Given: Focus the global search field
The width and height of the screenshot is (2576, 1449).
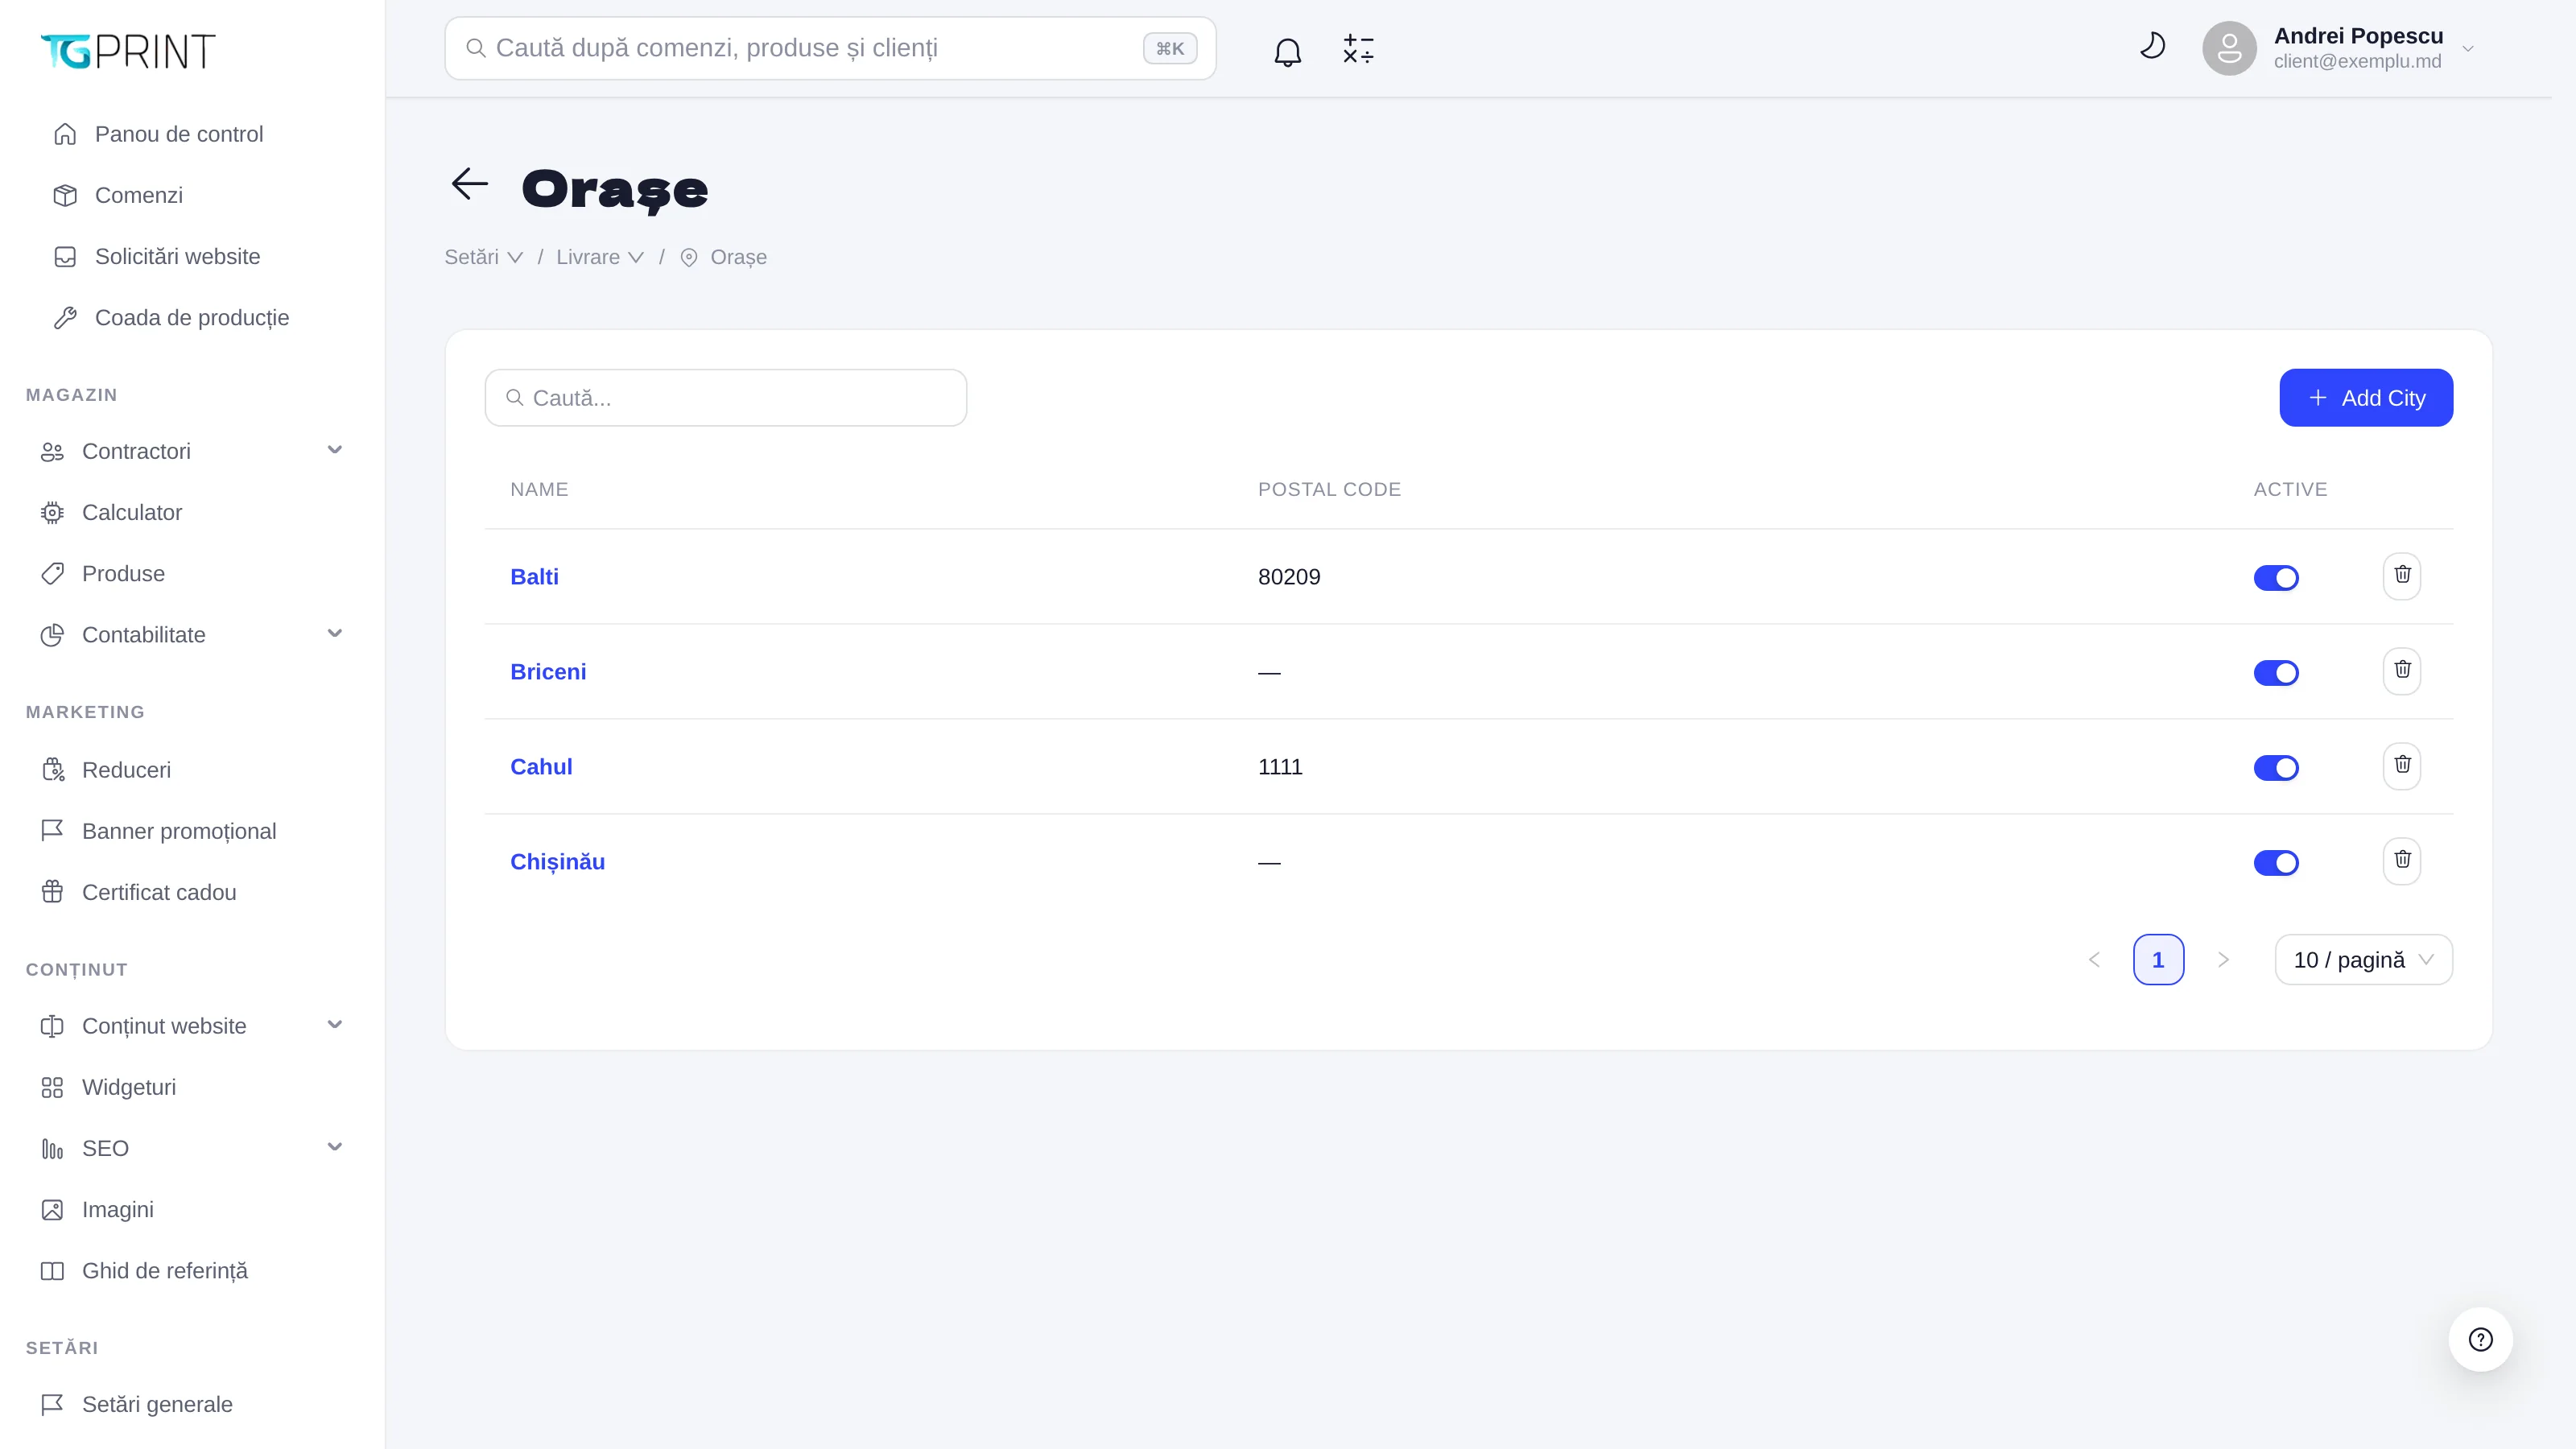Looking at the screenshot, I should click(x=830, y=48).
